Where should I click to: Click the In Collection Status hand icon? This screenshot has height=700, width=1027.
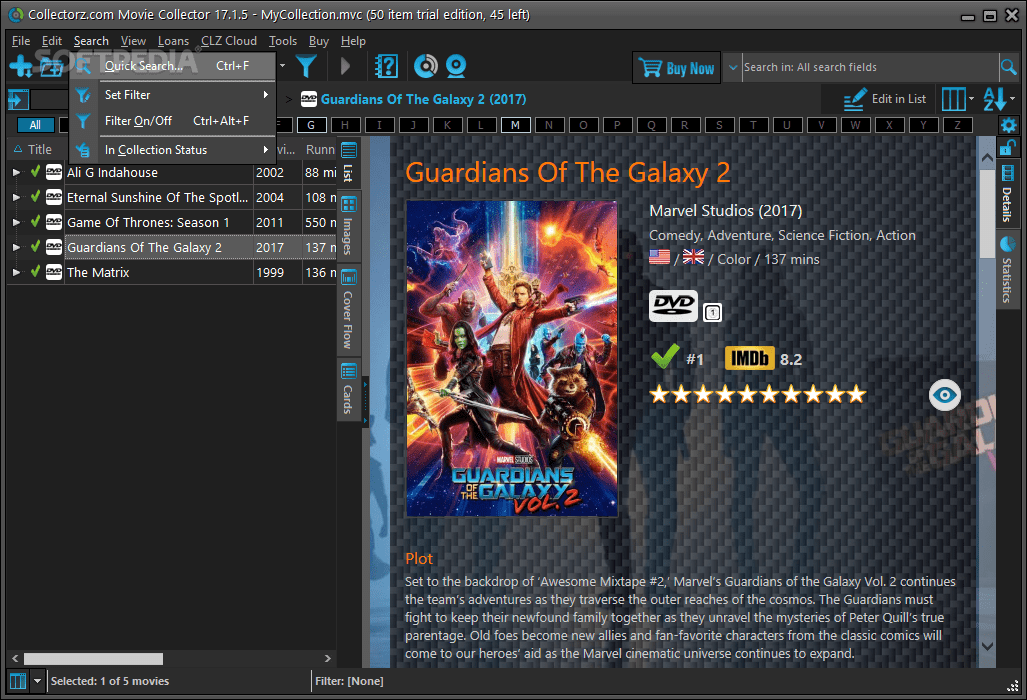click(x=83, y=150)
